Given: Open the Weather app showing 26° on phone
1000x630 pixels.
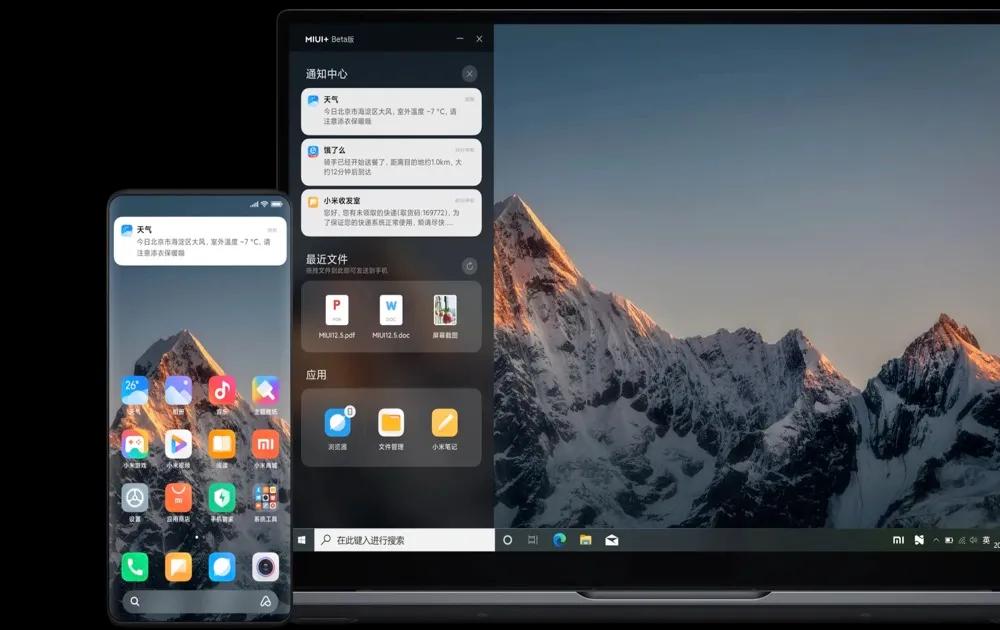Looking at the screenshot, I should point(135,390).
